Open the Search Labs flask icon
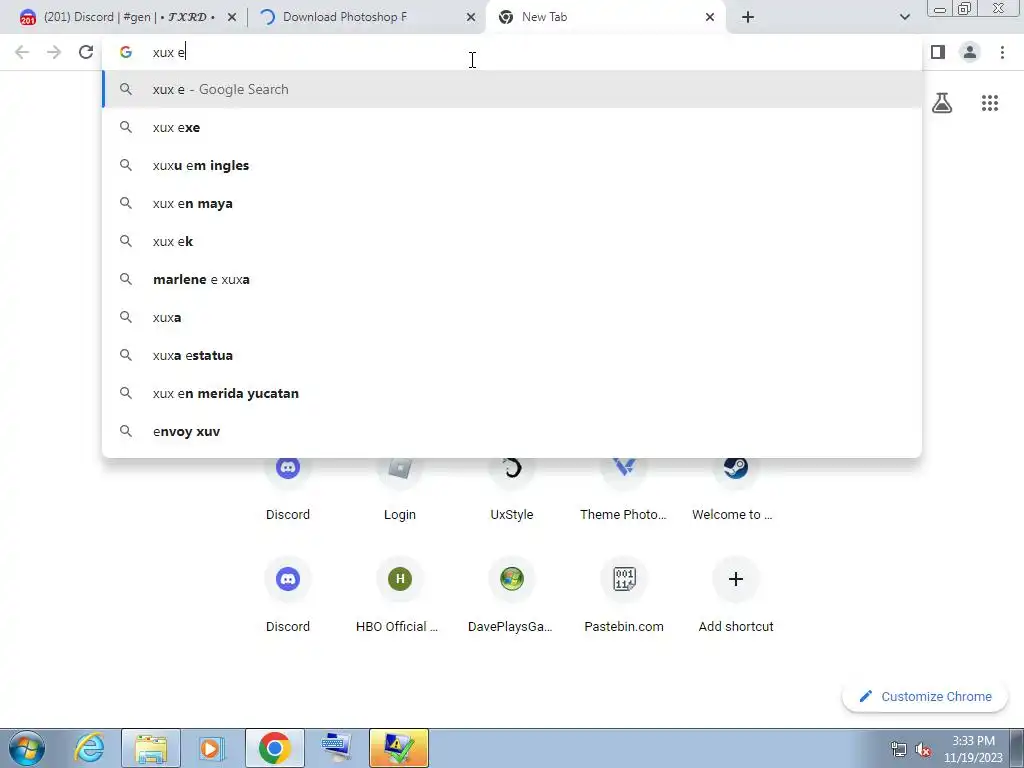 click(942, 103)
